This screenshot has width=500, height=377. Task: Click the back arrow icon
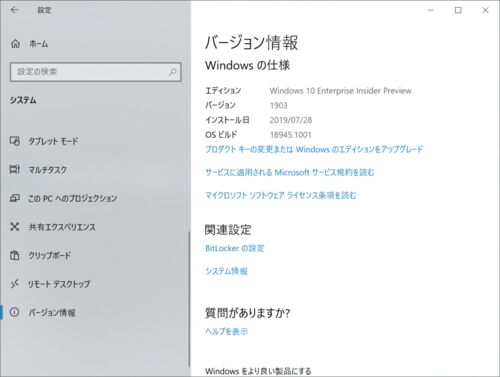pos(14,10)
